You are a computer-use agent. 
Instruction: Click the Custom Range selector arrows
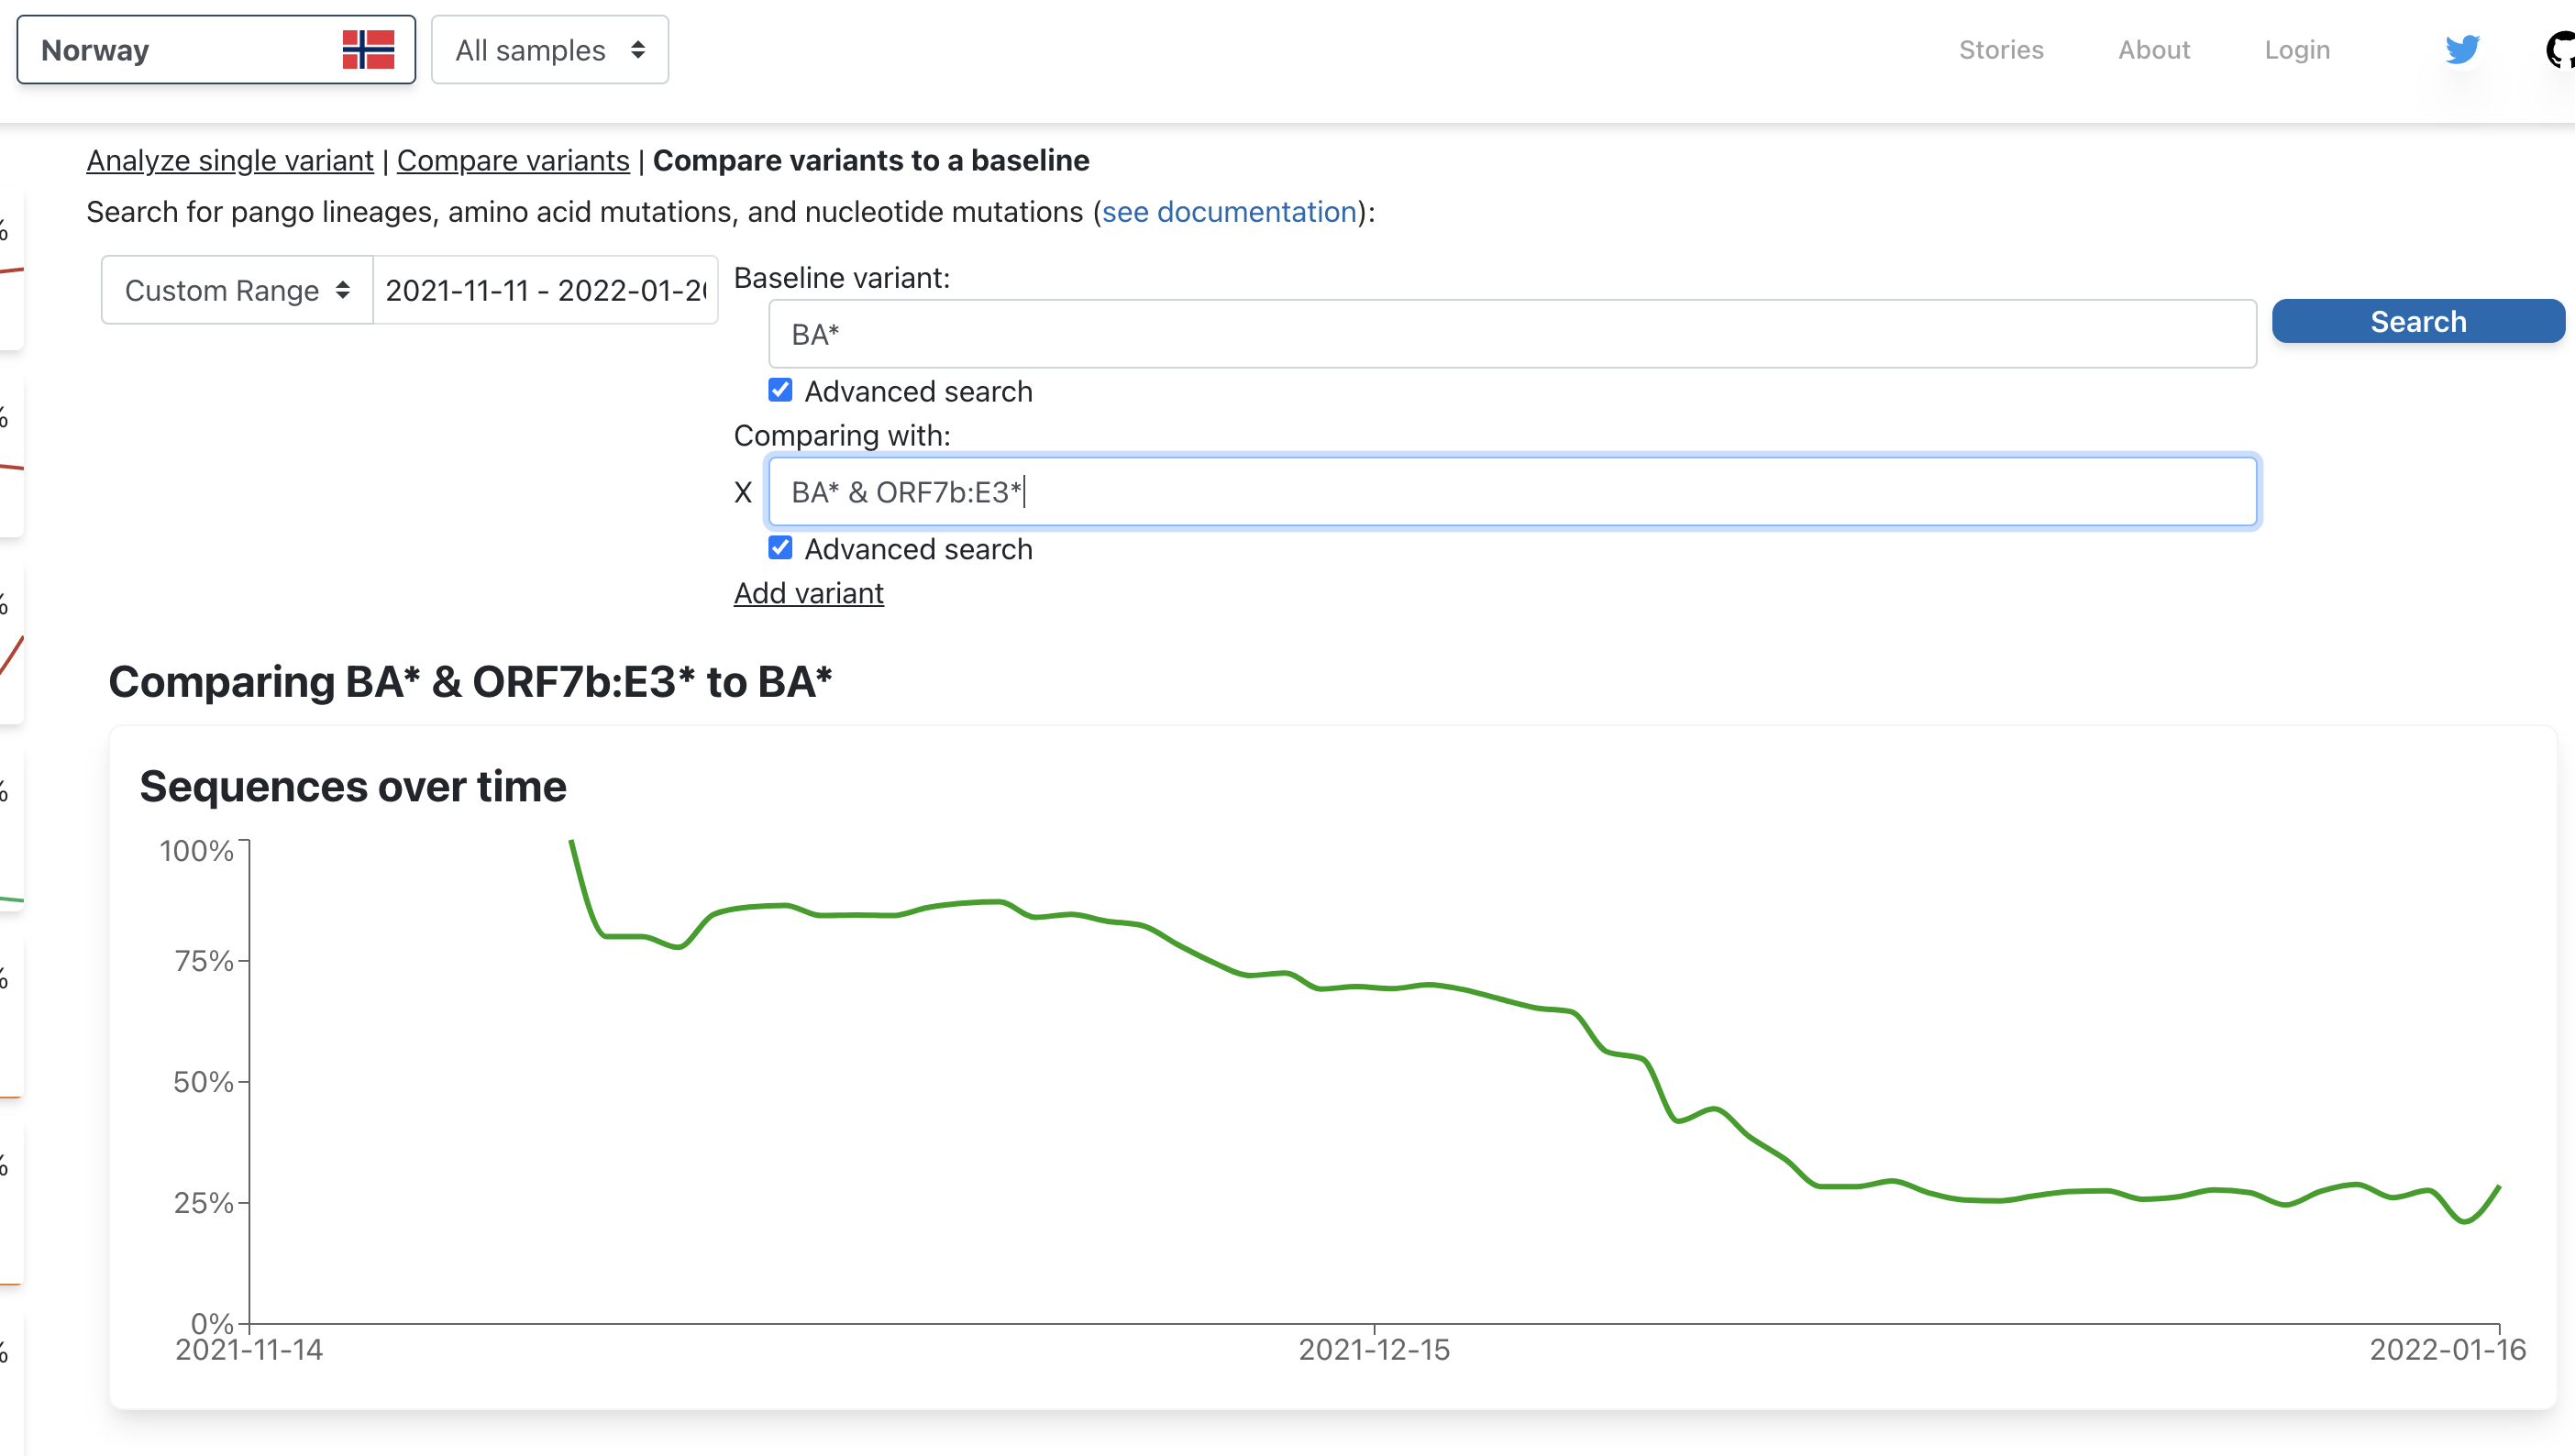(343, 290)
